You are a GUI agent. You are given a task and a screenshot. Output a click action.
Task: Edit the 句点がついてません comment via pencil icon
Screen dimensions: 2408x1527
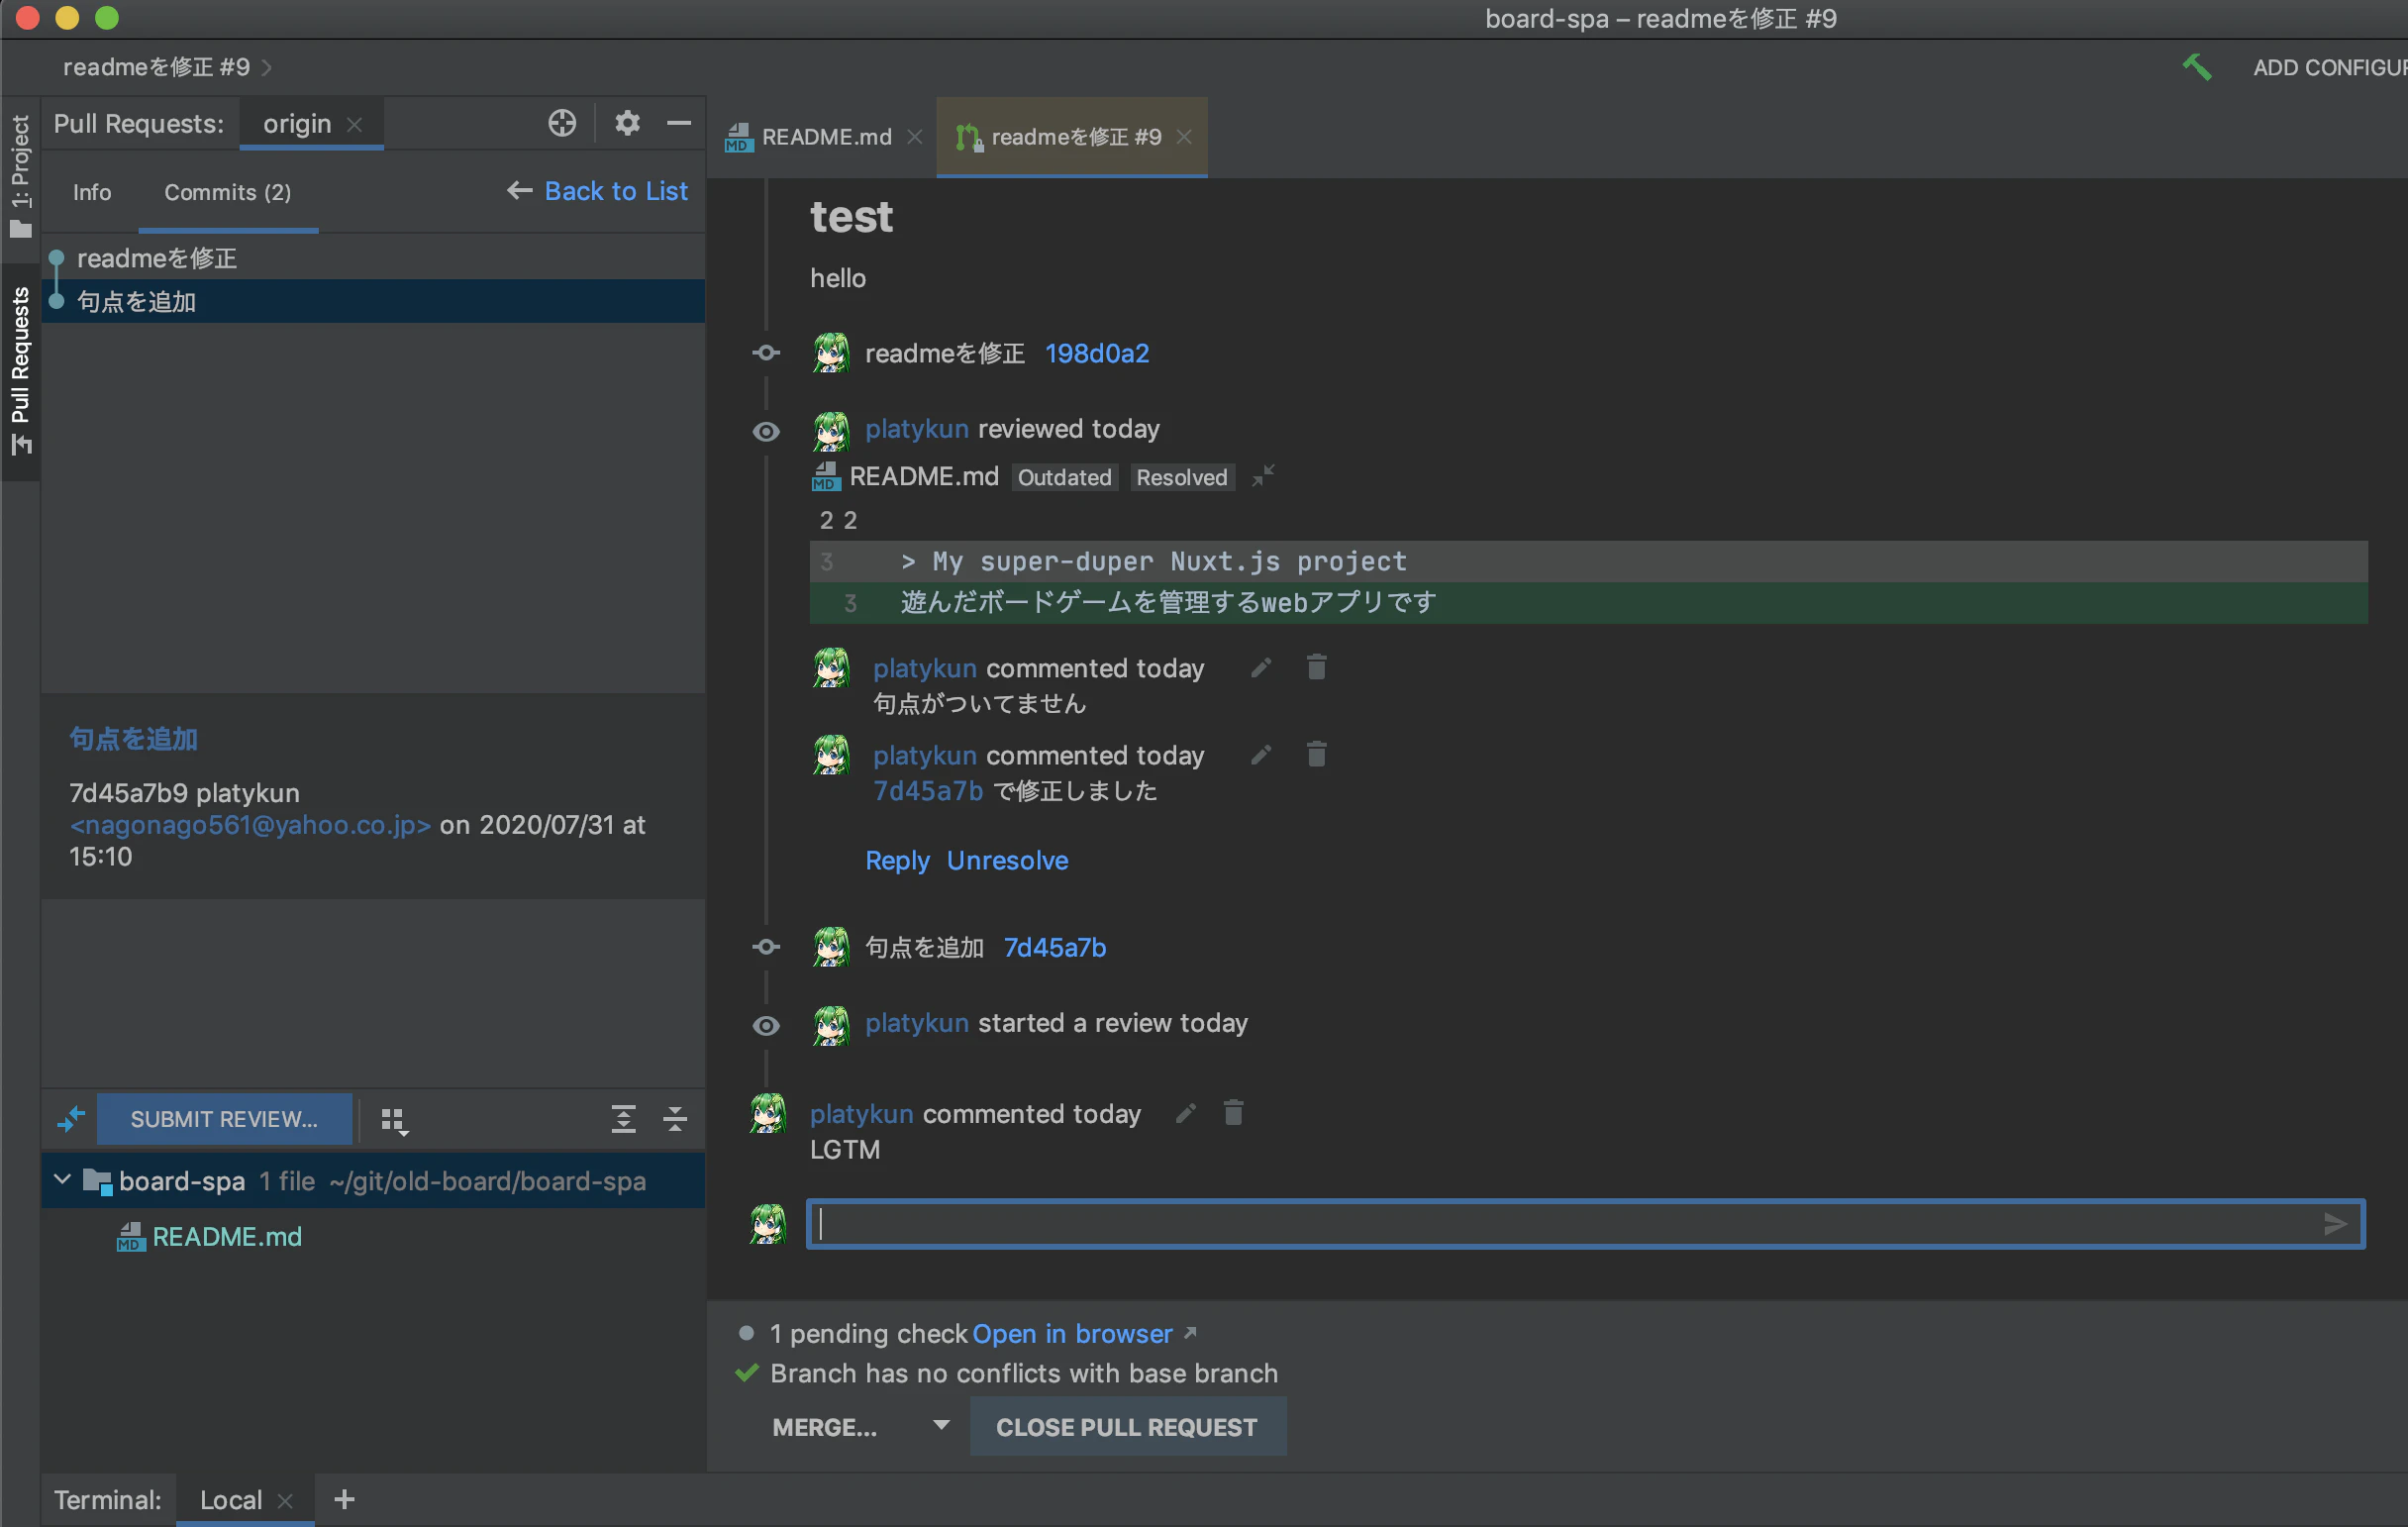coord(1261,668)
